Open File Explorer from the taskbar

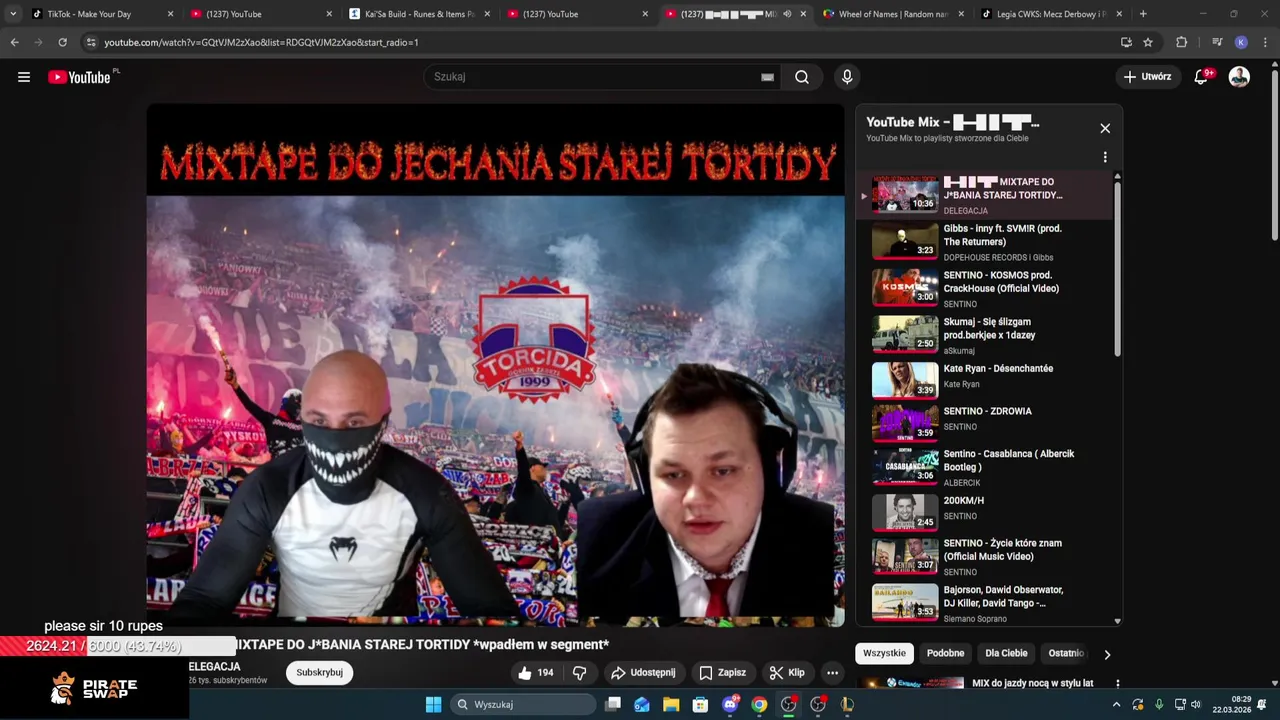click(x=671, y=704)
